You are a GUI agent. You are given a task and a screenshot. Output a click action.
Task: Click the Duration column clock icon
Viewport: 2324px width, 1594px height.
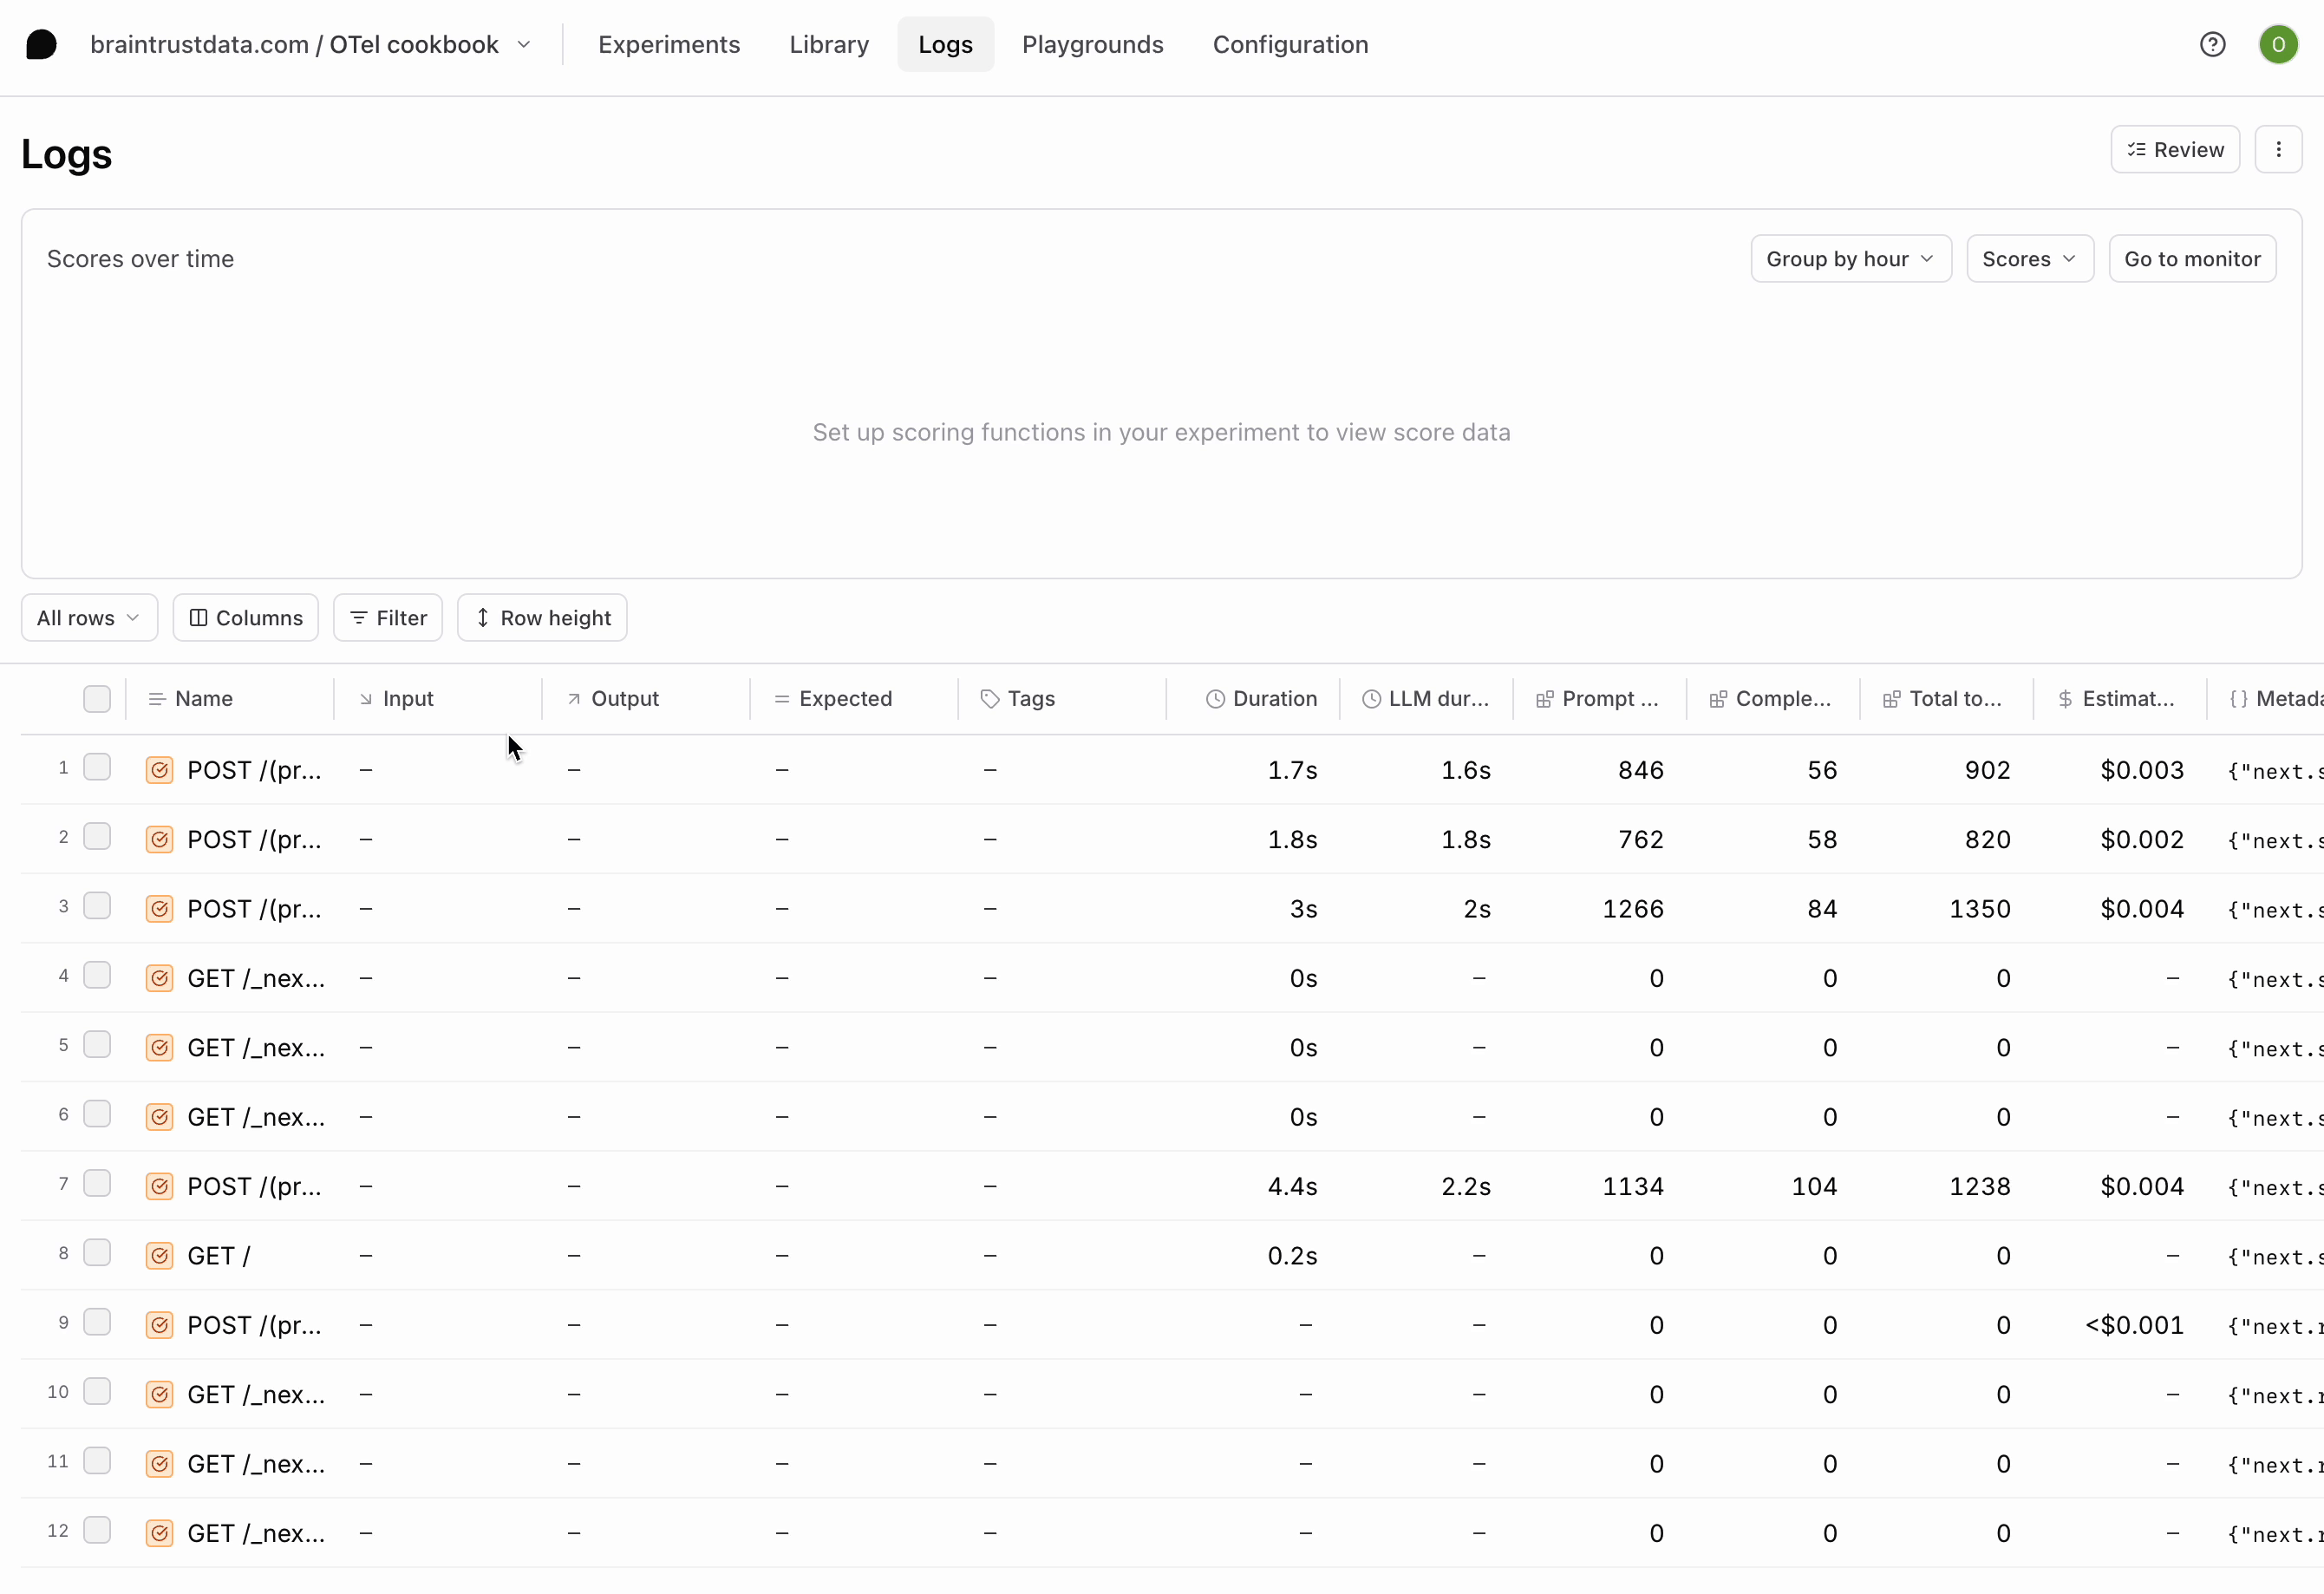[1215, 699]
